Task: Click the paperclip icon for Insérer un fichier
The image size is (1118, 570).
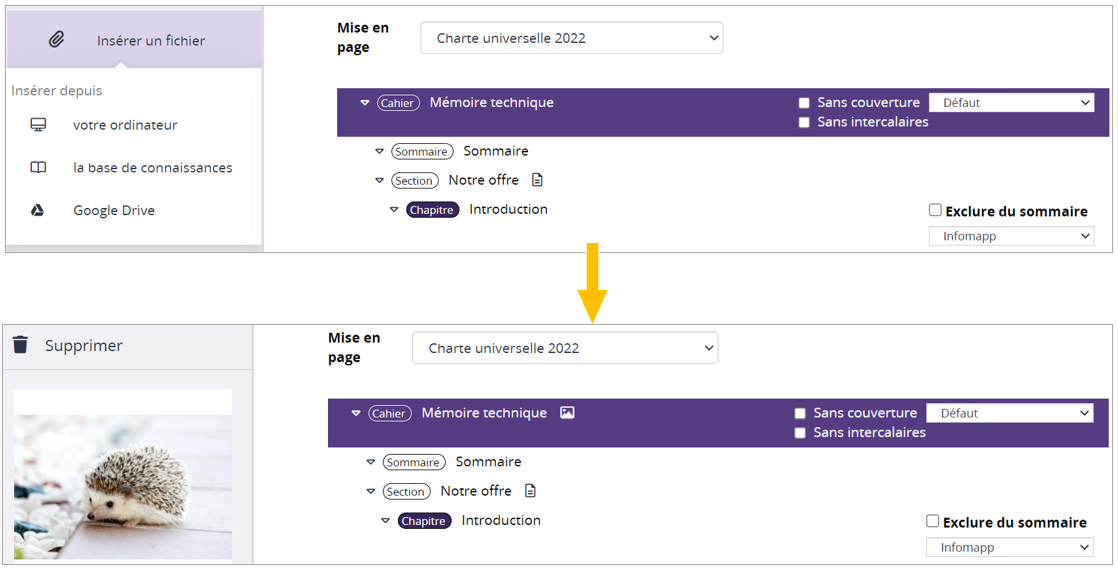Action: (57, 40)
